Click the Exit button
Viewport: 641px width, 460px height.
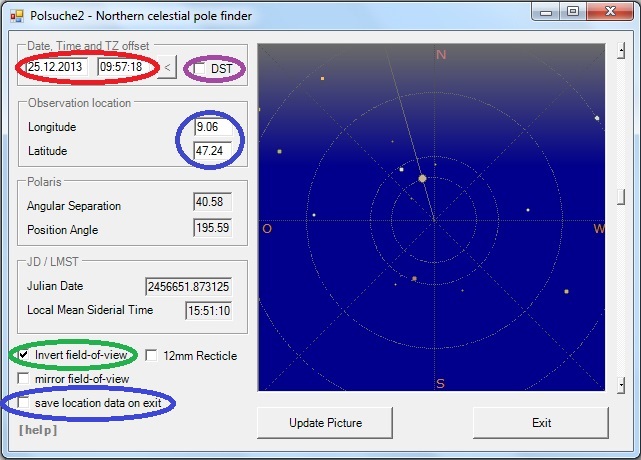coord(541,423)
